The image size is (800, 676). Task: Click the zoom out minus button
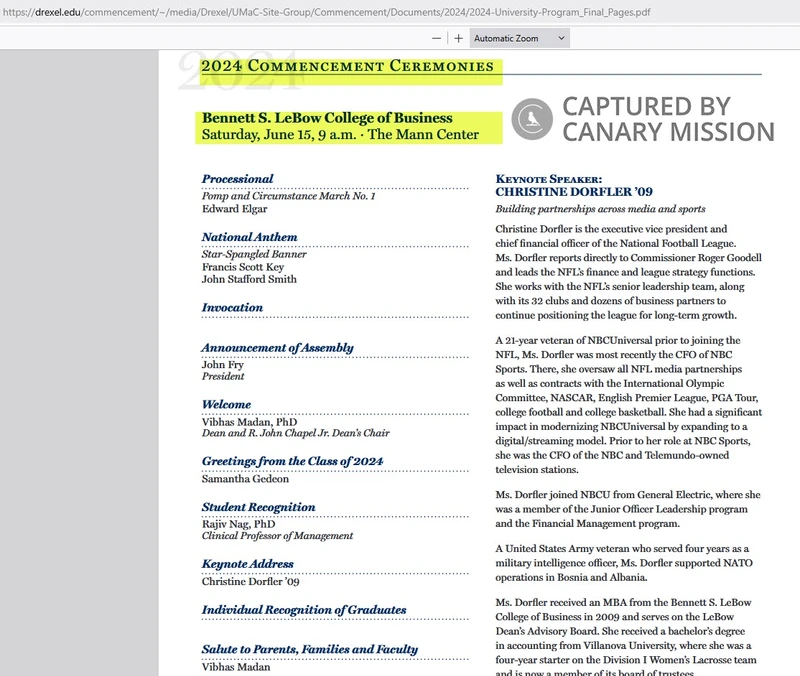(436, 38)
